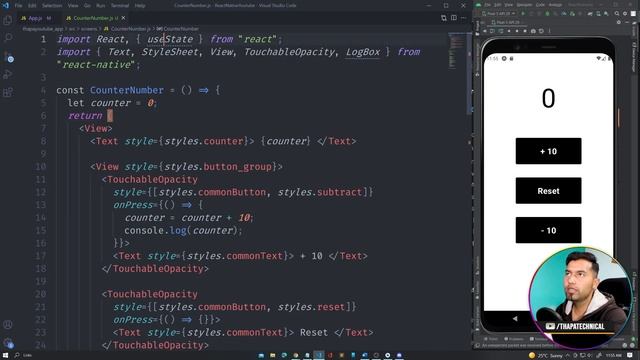This screenshot has height=360, width=640.
Task: Click LogBox import in line 2
Action: coord(362,52)
